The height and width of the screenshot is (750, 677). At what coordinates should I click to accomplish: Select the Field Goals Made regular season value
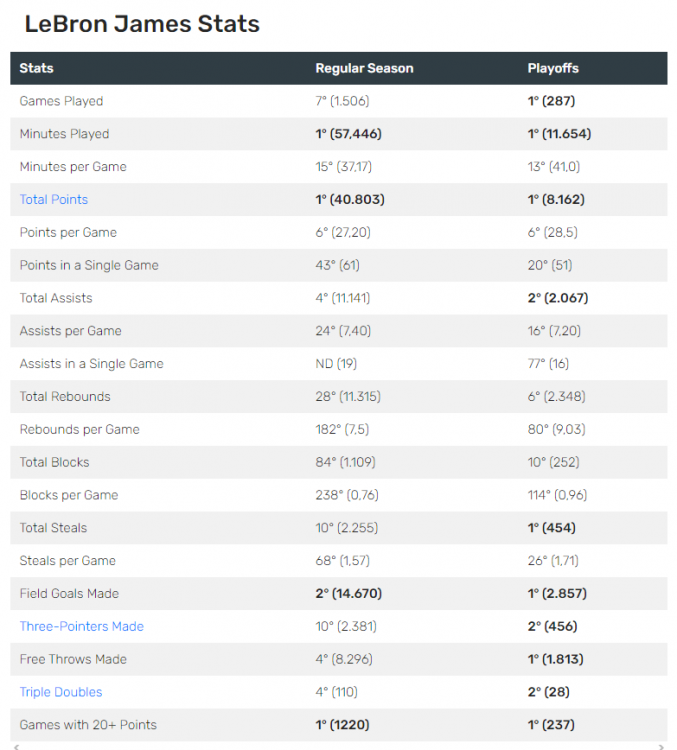tap(348, 594)
